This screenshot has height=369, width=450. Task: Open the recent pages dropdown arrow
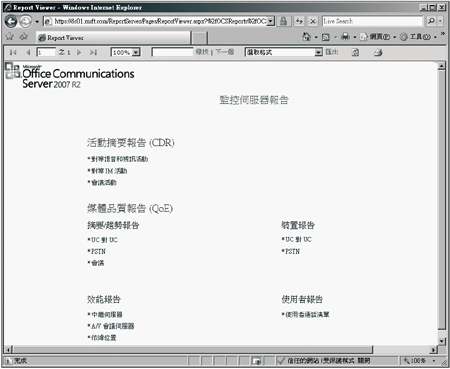tap(37, 22)
